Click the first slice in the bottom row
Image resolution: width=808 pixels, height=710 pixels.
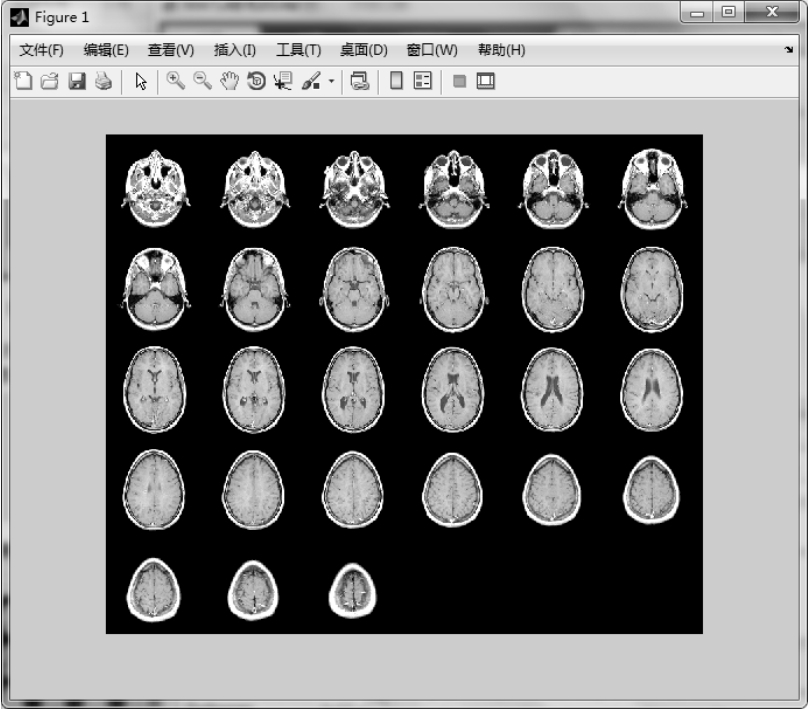point(154,589)
